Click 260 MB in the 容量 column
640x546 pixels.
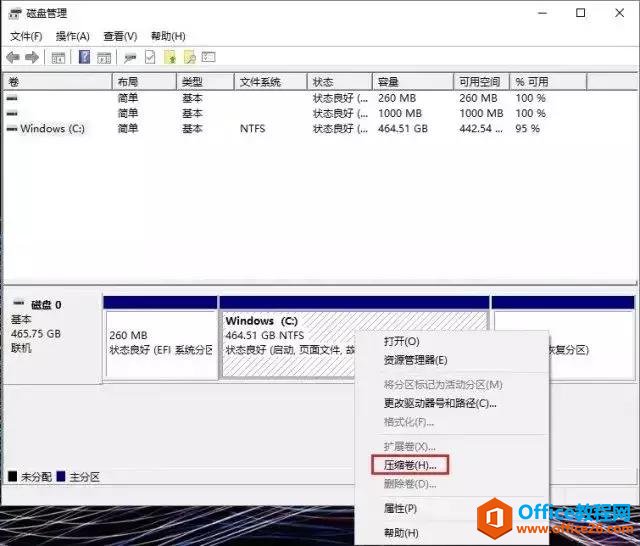pyautogui.click(x=397, y=98)
